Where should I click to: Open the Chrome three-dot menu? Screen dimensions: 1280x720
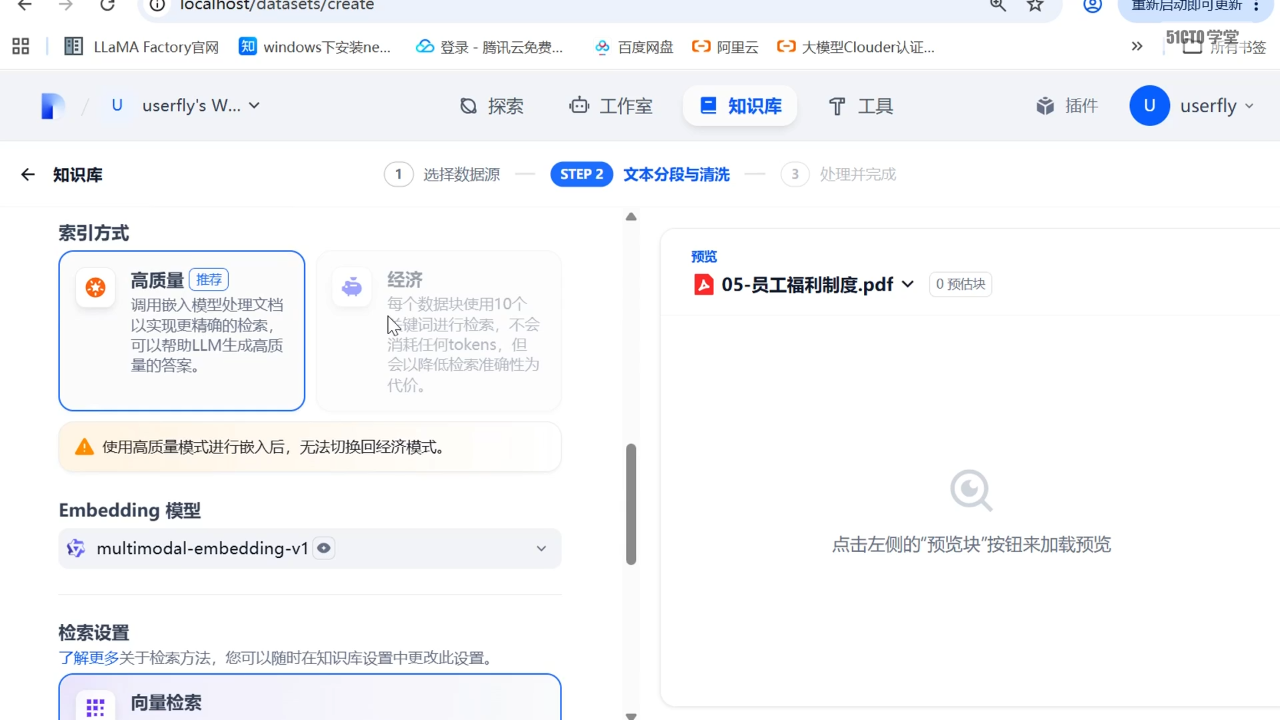coord(1257,6)
